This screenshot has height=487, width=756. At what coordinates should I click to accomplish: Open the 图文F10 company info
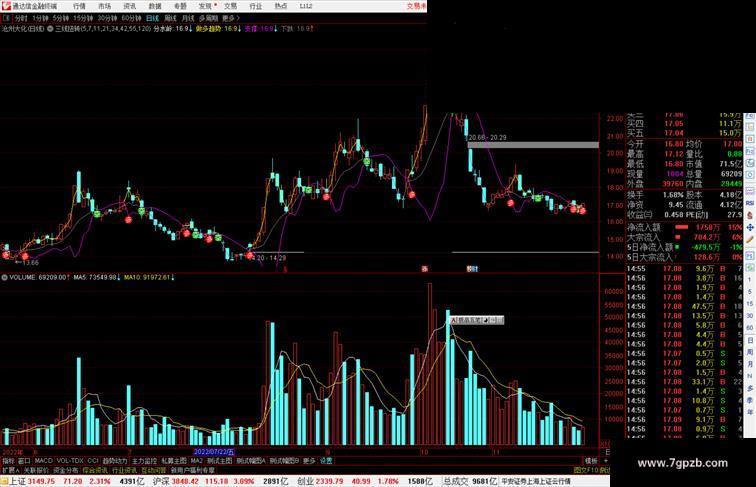[586, 470]
